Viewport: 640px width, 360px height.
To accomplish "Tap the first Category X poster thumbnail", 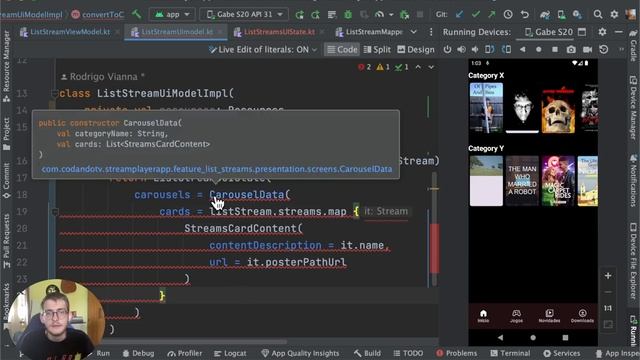I will [486, 108].
